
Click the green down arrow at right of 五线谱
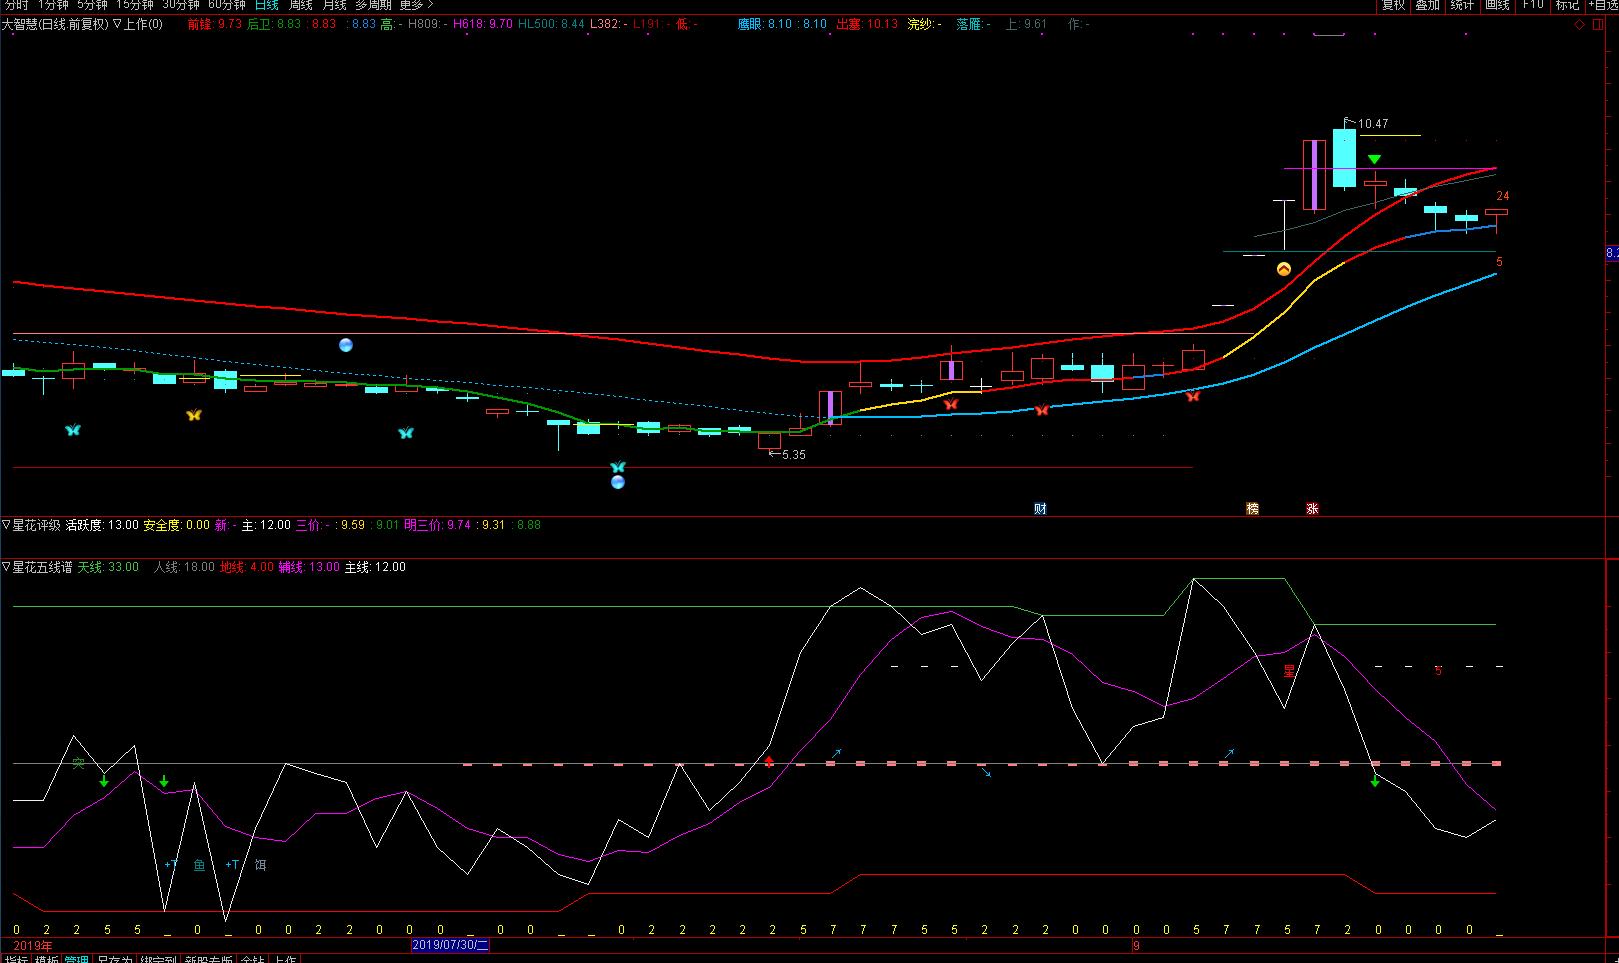[1375, 781]
